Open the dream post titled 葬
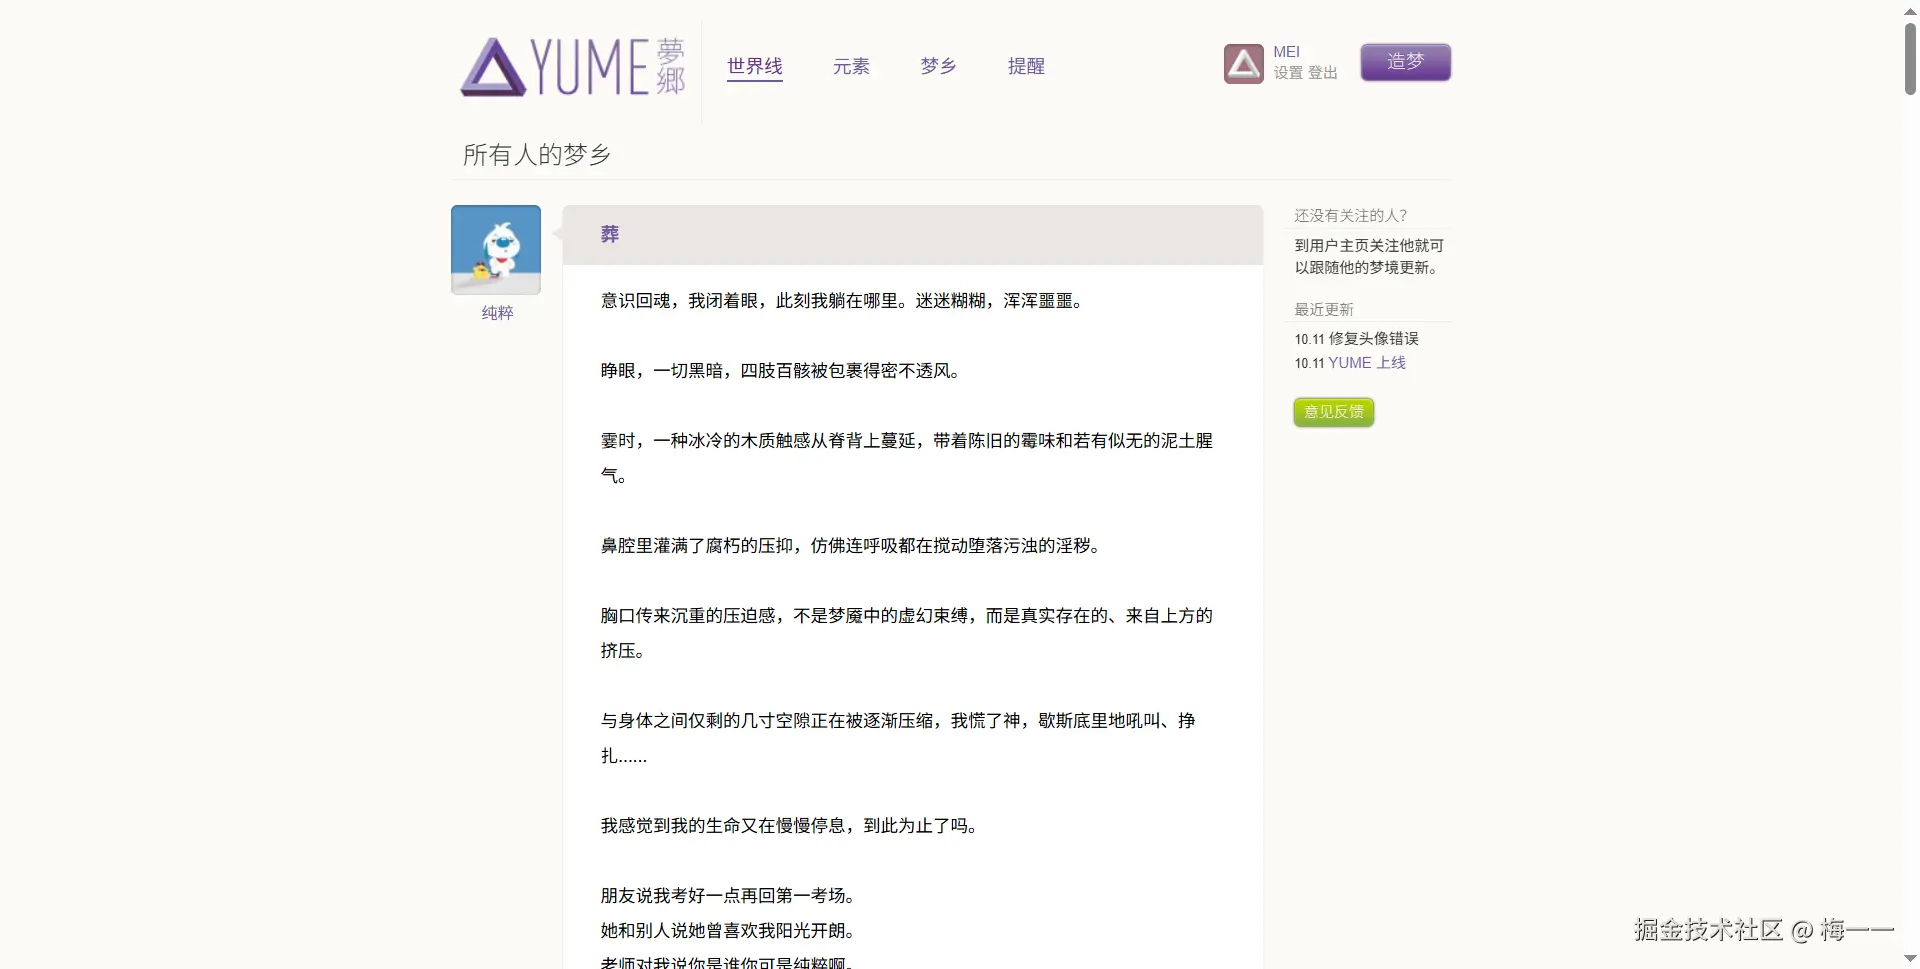 [609, 233]
